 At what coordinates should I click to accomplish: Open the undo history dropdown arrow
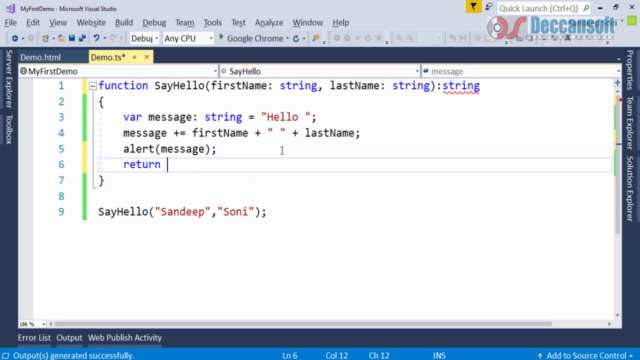104,38
